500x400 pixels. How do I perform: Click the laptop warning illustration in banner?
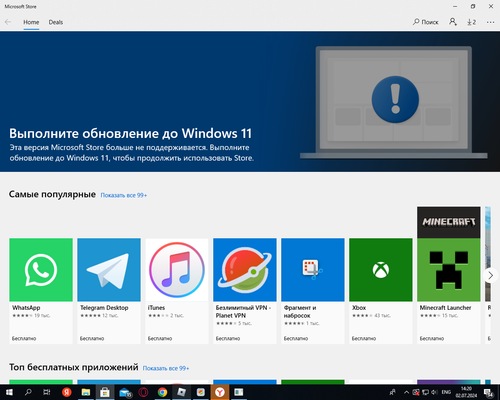pyautogui.click(x=394, y=102)
